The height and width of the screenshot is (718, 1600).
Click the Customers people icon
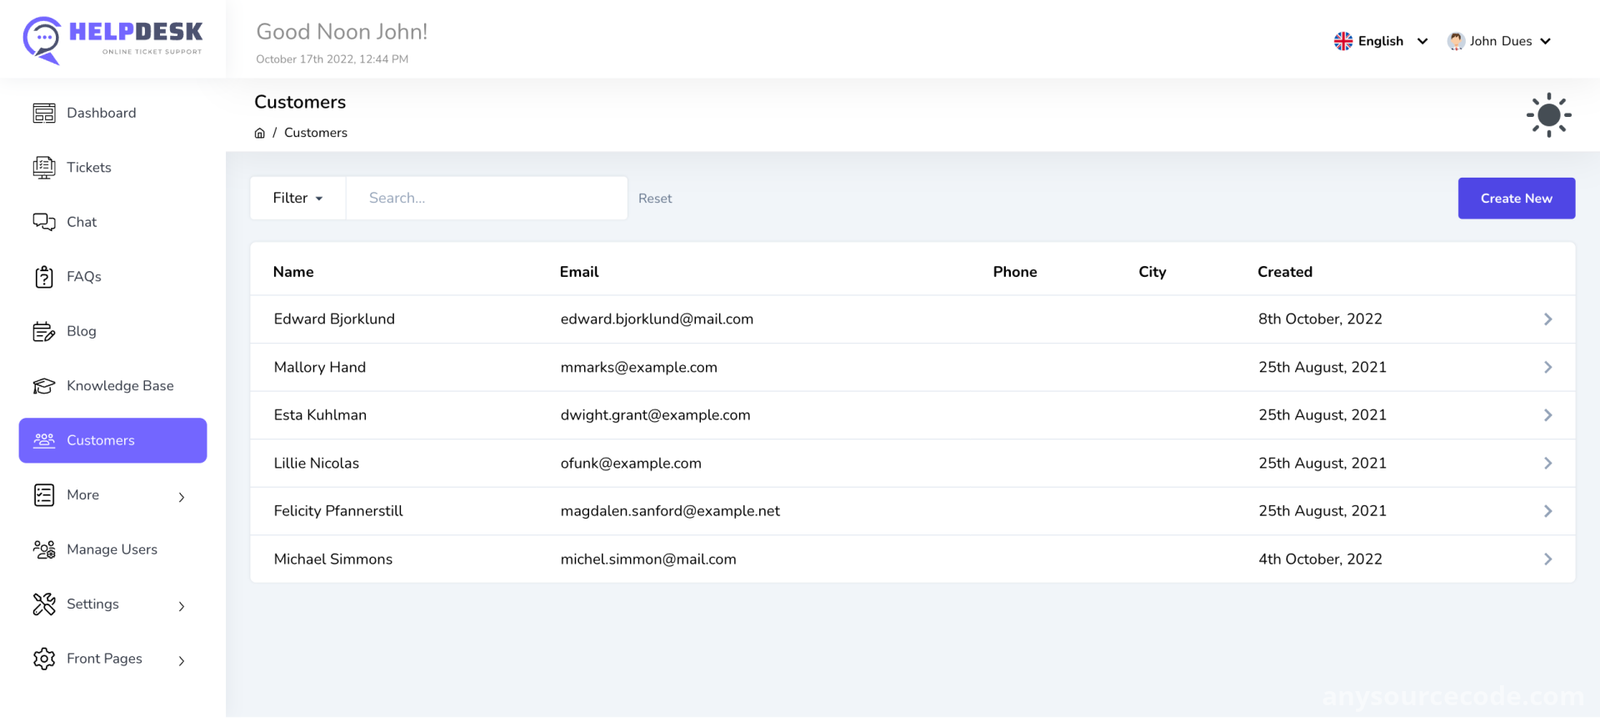coord(44,440)
